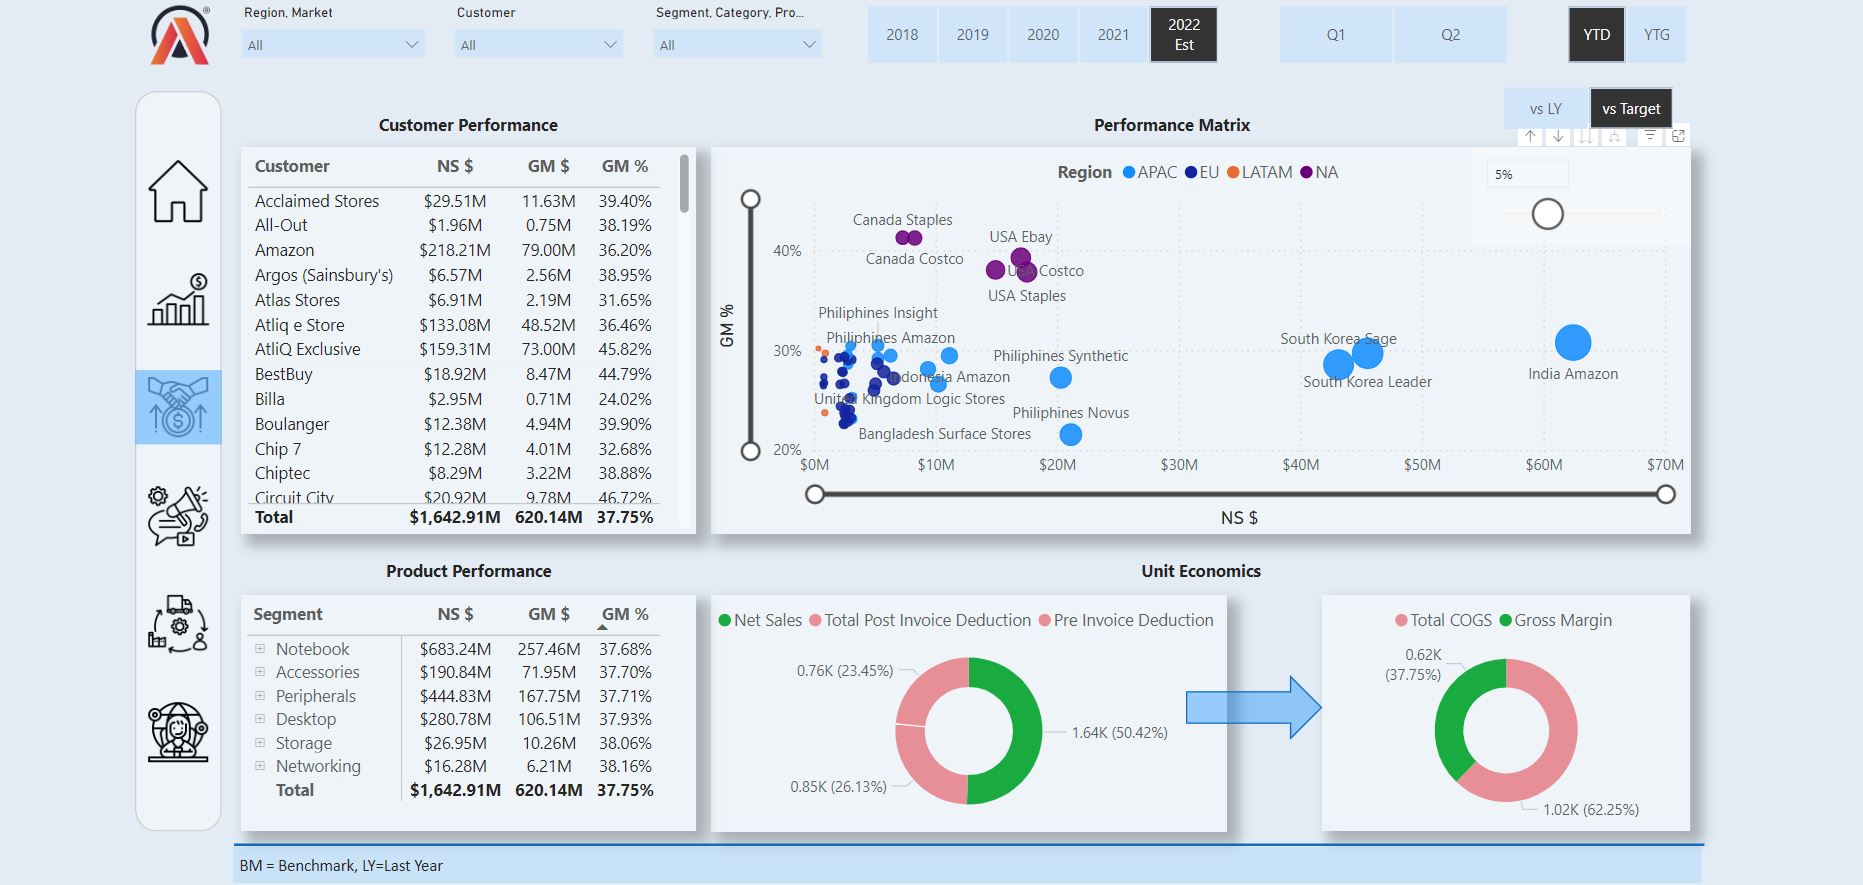The width and height of the screenshot is (1863, 885).
Task: Expand the Notebook segment row
Action: point(260,649)
